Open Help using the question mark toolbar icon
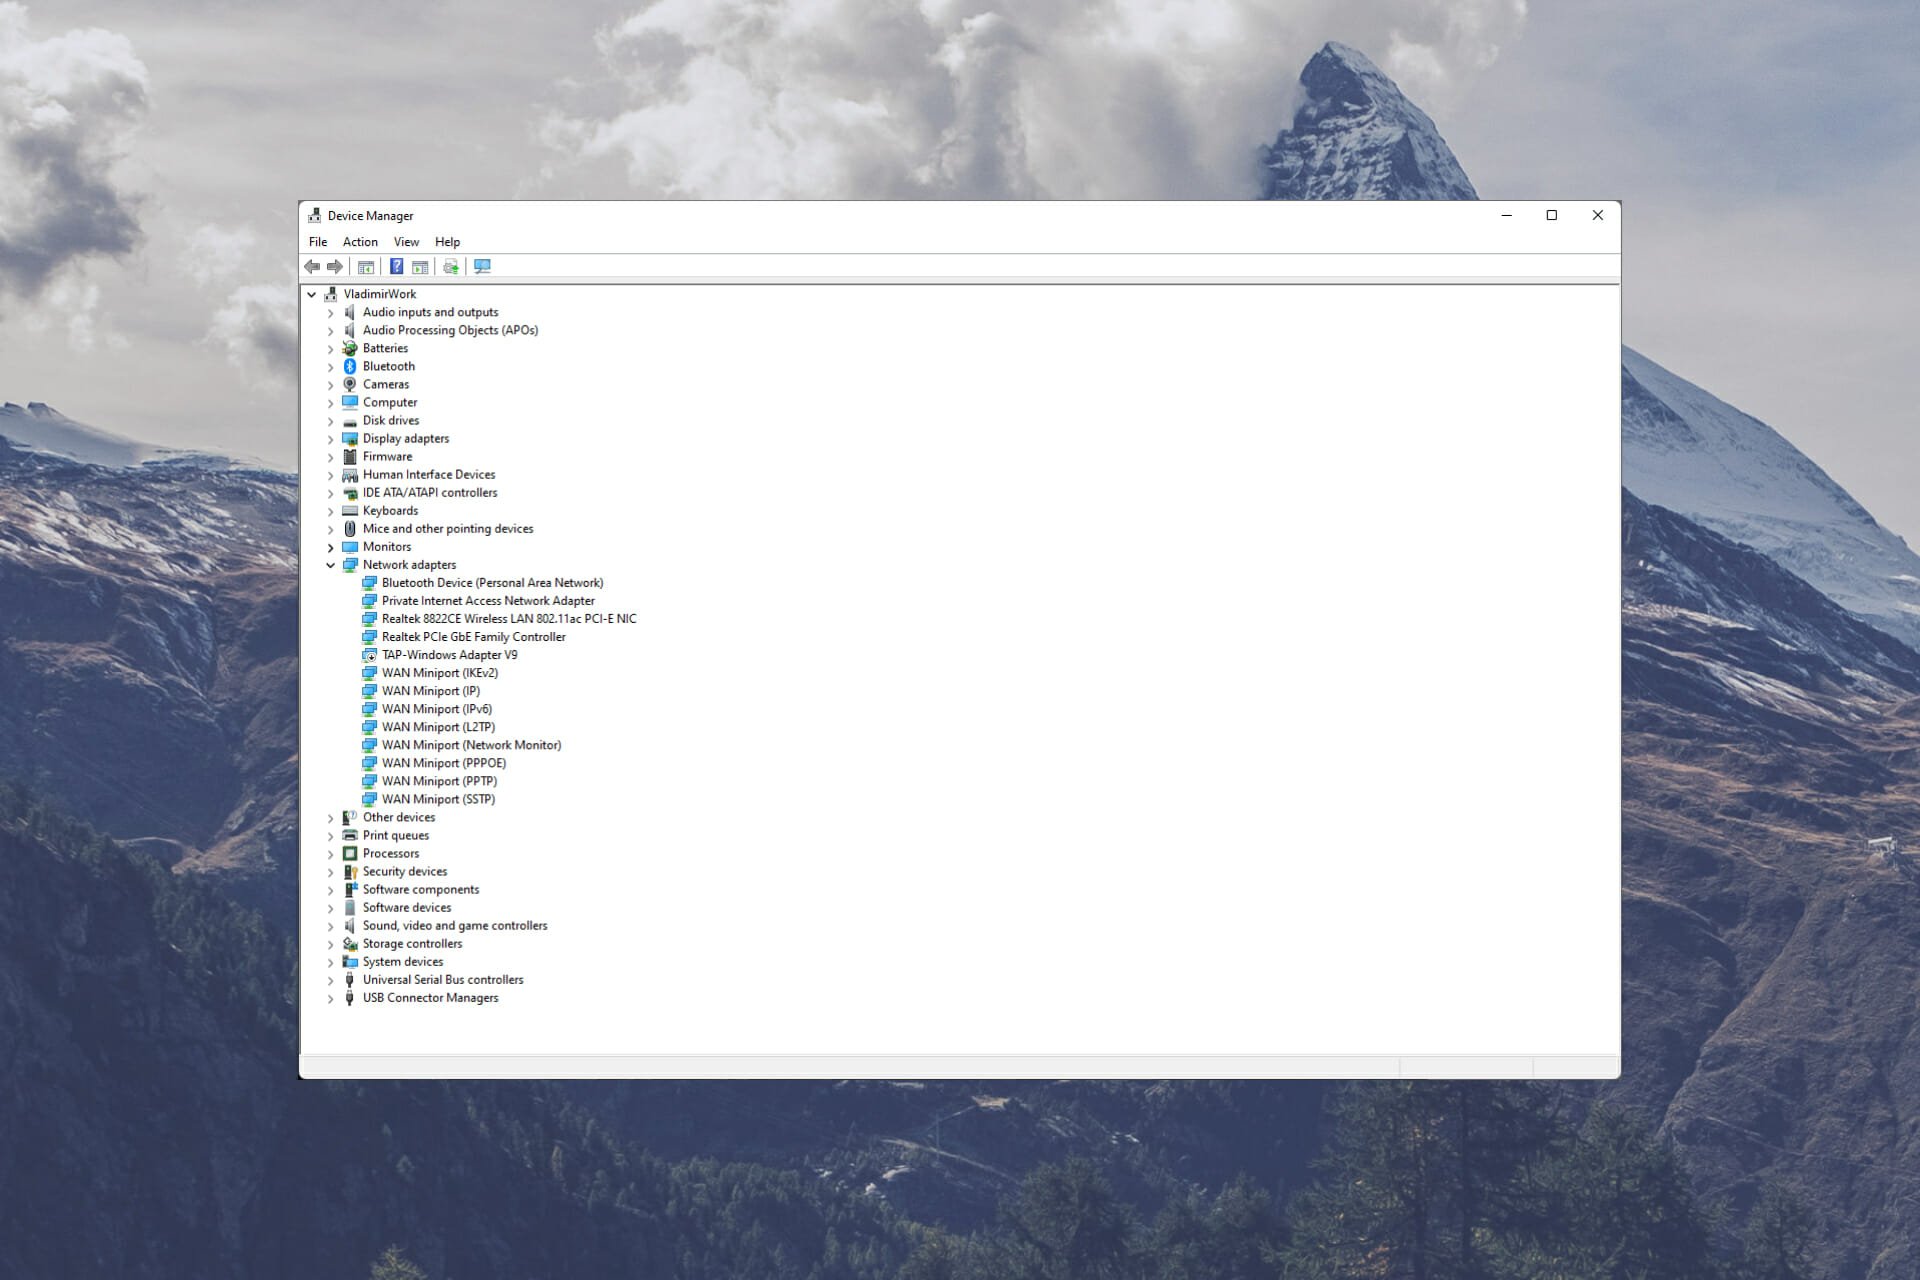The height and width of the screenshot is (1280, 1920). click(x=397, y=266)
